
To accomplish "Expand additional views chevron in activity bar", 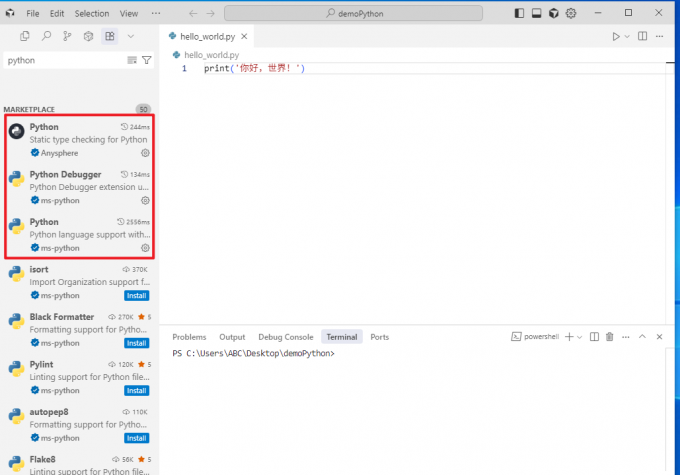I will click(131, 36).
